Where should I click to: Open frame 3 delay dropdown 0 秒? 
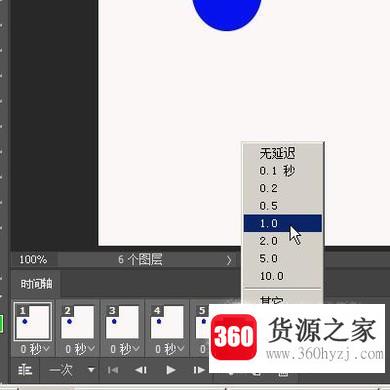125,349
